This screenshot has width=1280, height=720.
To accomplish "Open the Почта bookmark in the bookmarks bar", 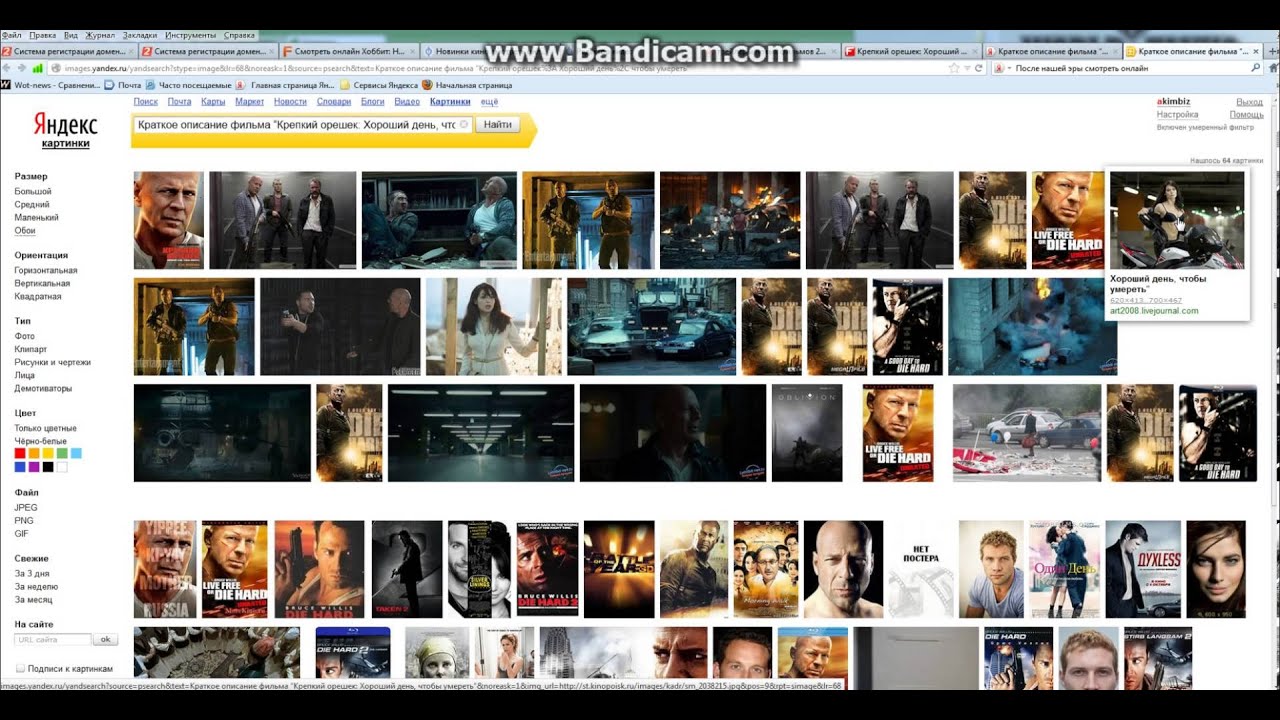I will click(123, 85).
